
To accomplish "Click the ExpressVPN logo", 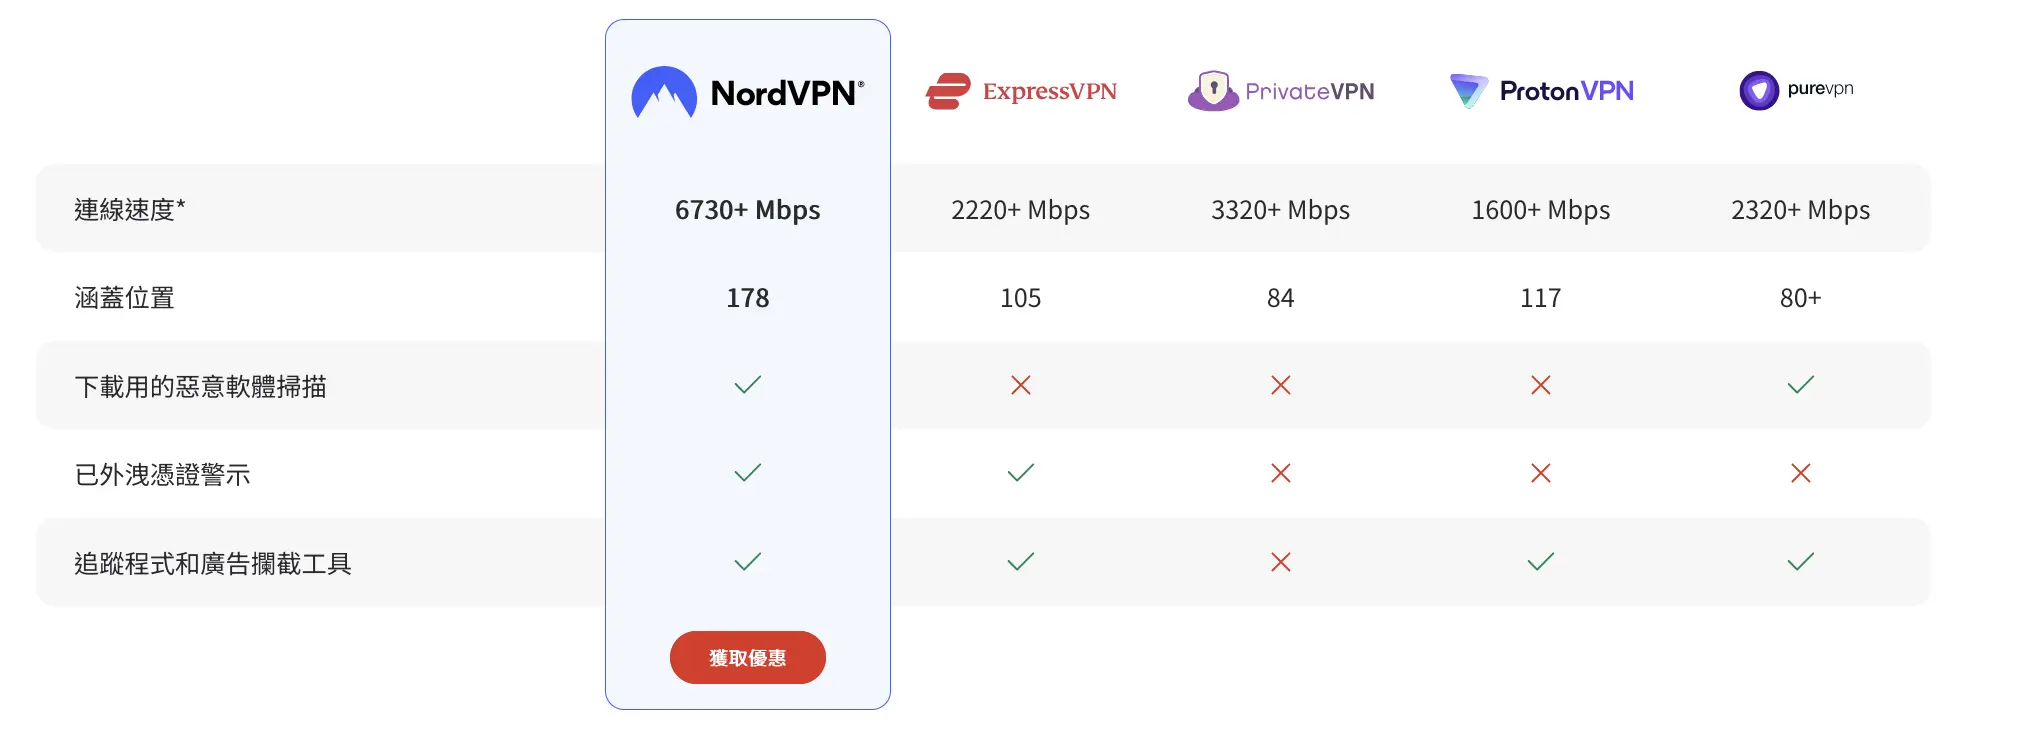I will pos(1021,91).
